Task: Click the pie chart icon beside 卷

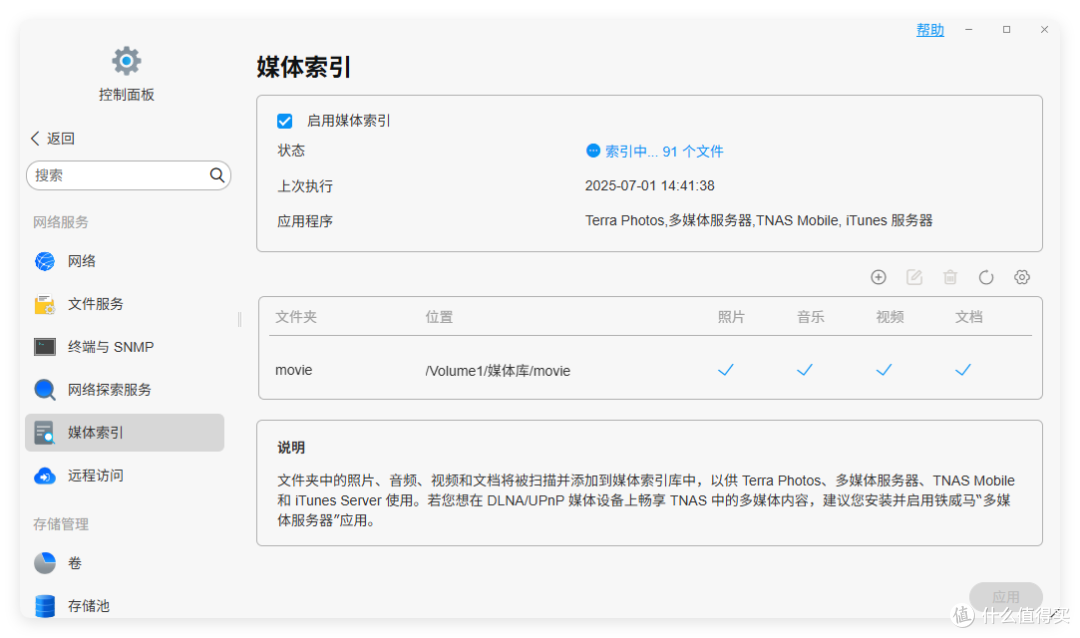Action: 45,563
